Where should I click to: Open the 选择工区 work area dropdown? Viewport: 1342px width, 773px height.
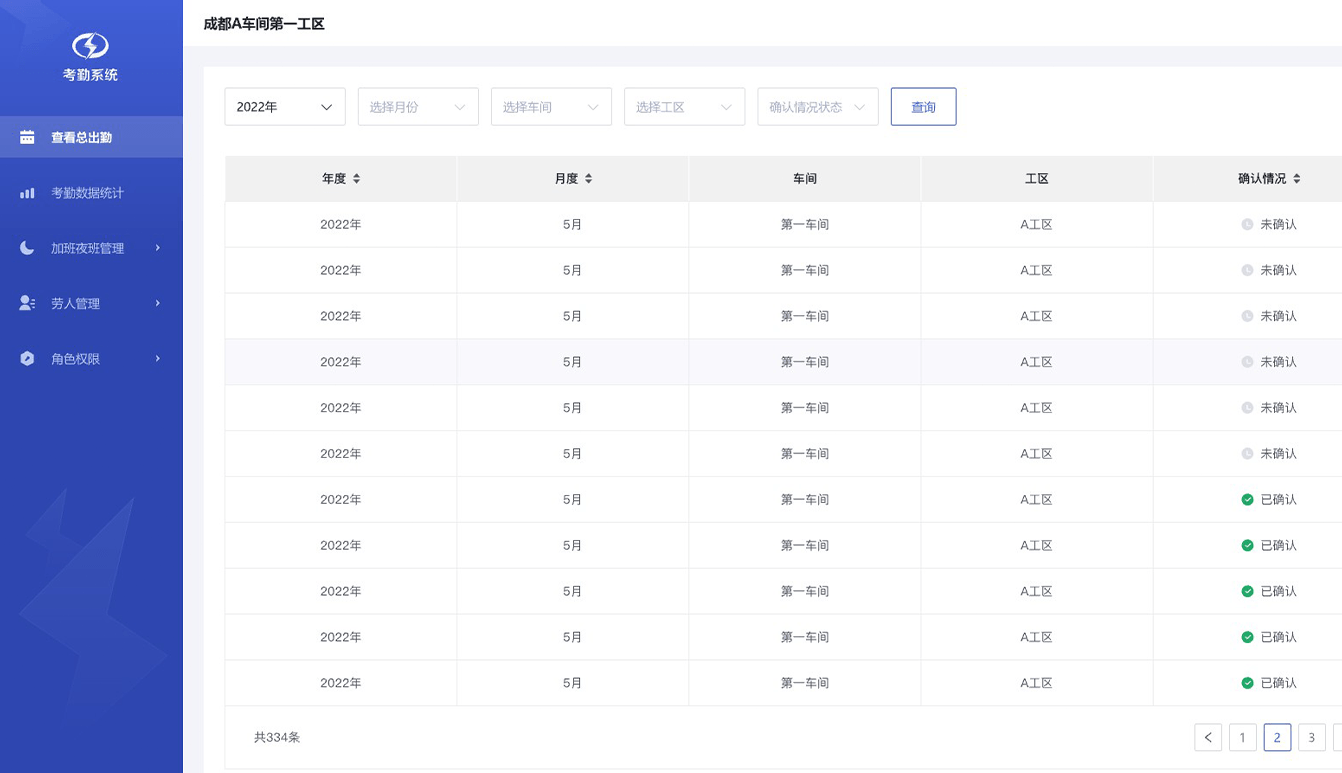(x=684, y=107)
